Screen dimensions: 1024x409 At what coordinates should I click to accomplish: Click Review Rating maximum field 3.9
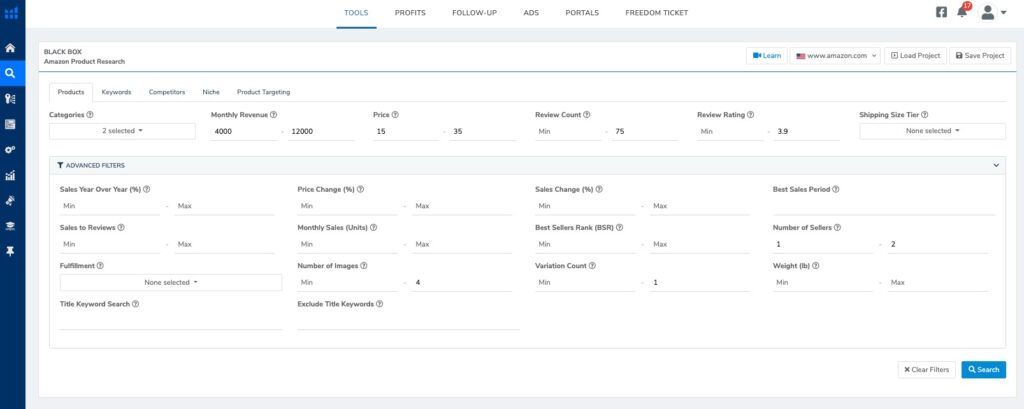807,131
